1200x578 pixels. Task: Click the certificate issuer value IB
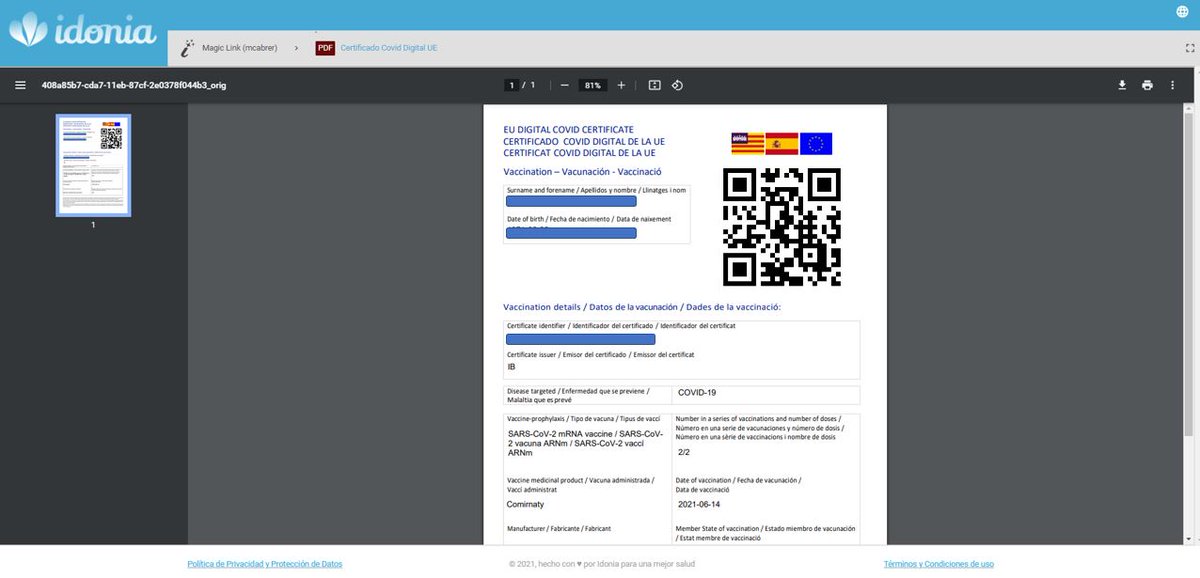[512, 367]
